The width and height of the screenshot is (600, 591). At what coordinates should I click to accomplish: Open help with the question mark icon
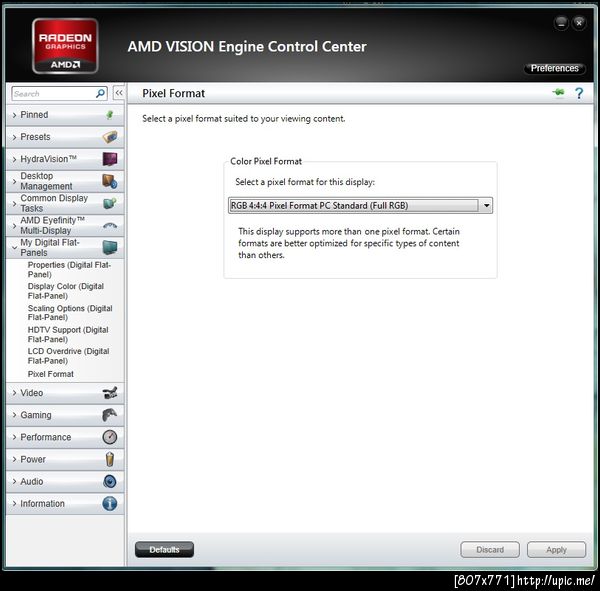coord(579,93)
